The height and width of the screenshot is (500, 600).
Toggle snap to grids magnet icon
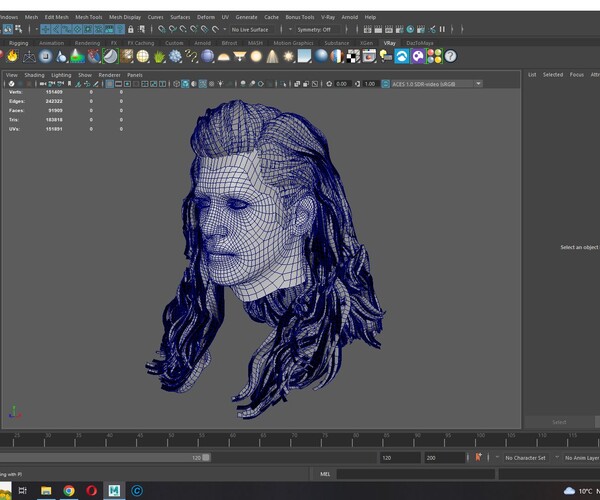click(162, 29)
